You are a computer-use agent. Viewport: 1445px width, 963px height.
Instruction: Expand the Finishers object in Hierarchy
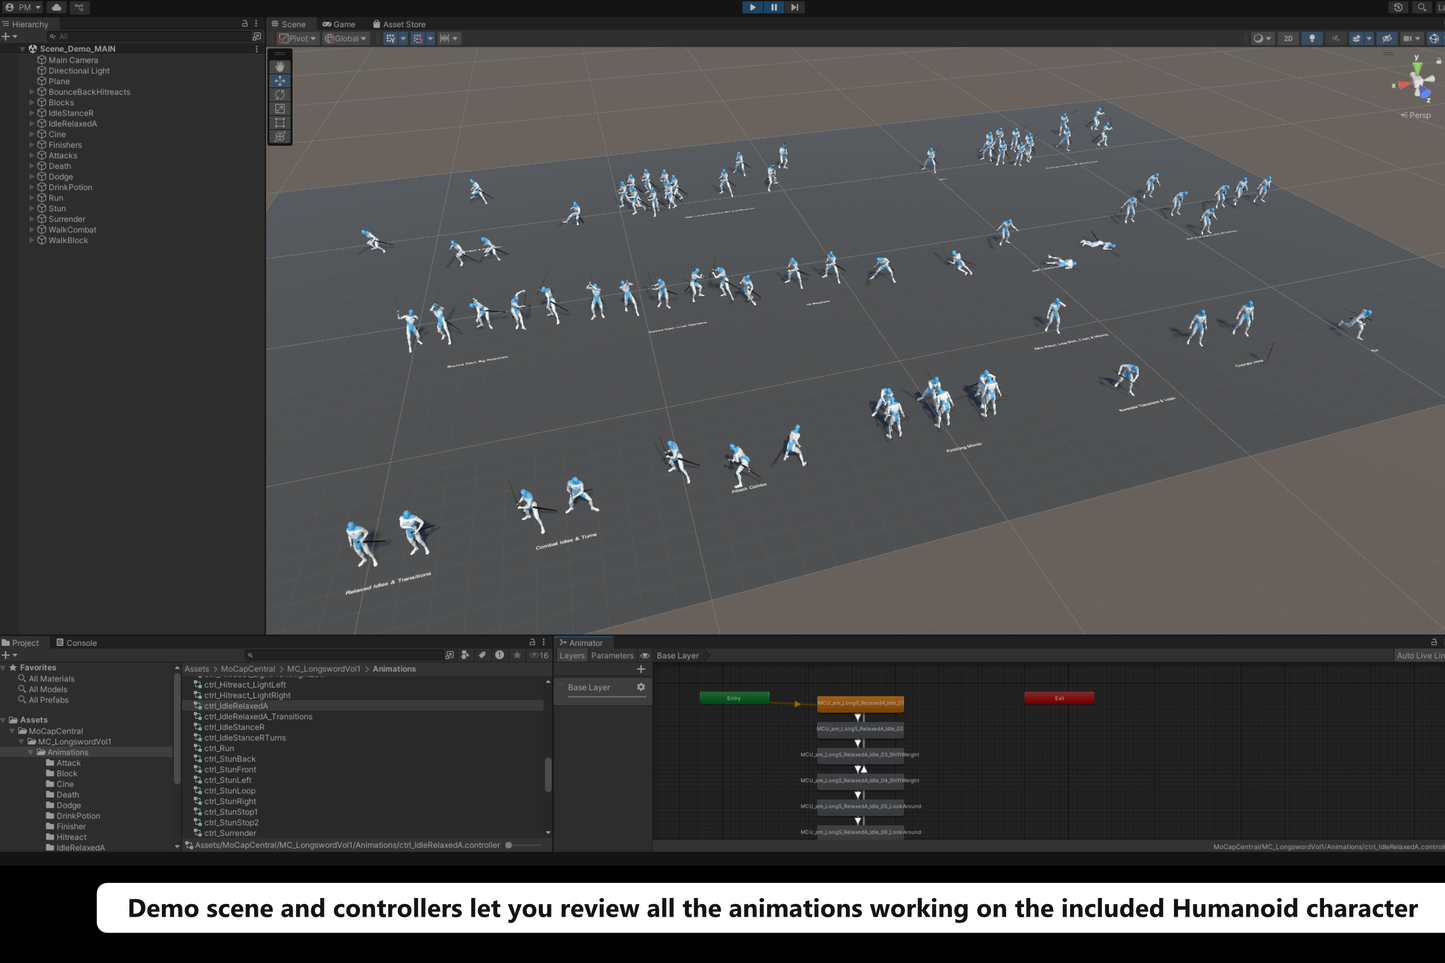coord(32,145)
